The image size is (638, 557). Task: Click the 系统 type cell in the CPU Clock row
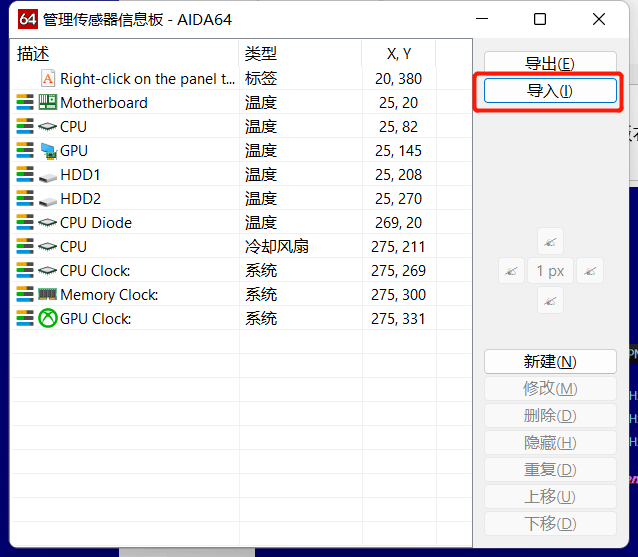(261, 271)
